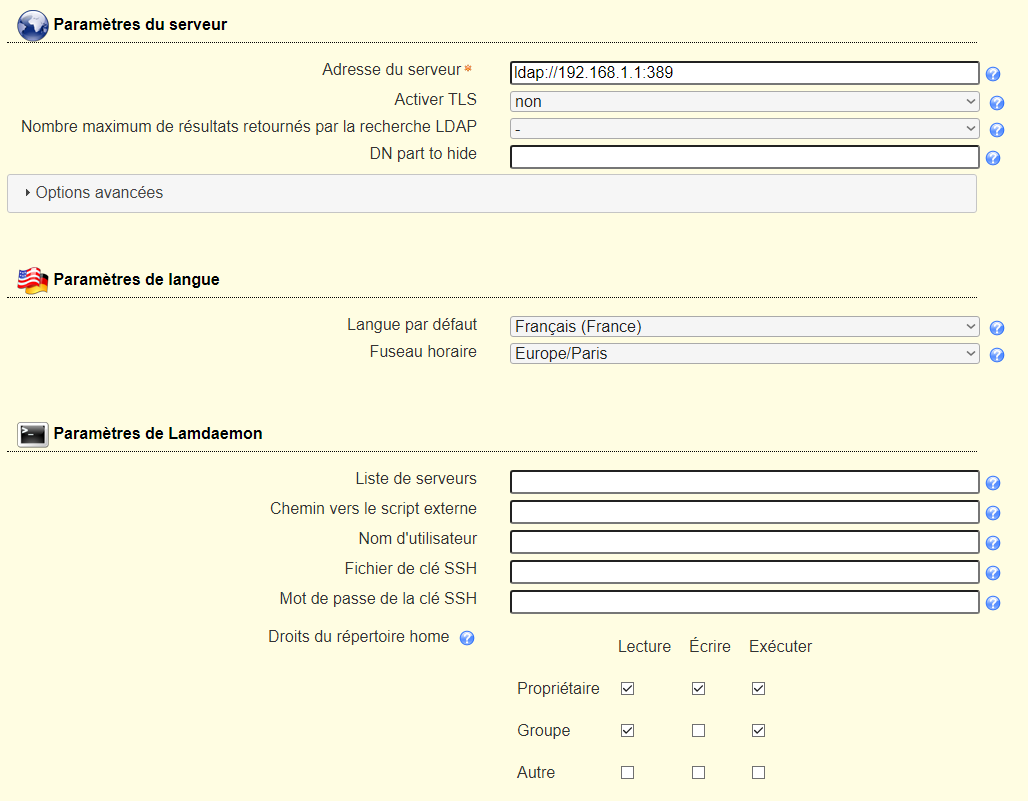
Task: Expand the Options avancées section
Action: pos(99,193)
